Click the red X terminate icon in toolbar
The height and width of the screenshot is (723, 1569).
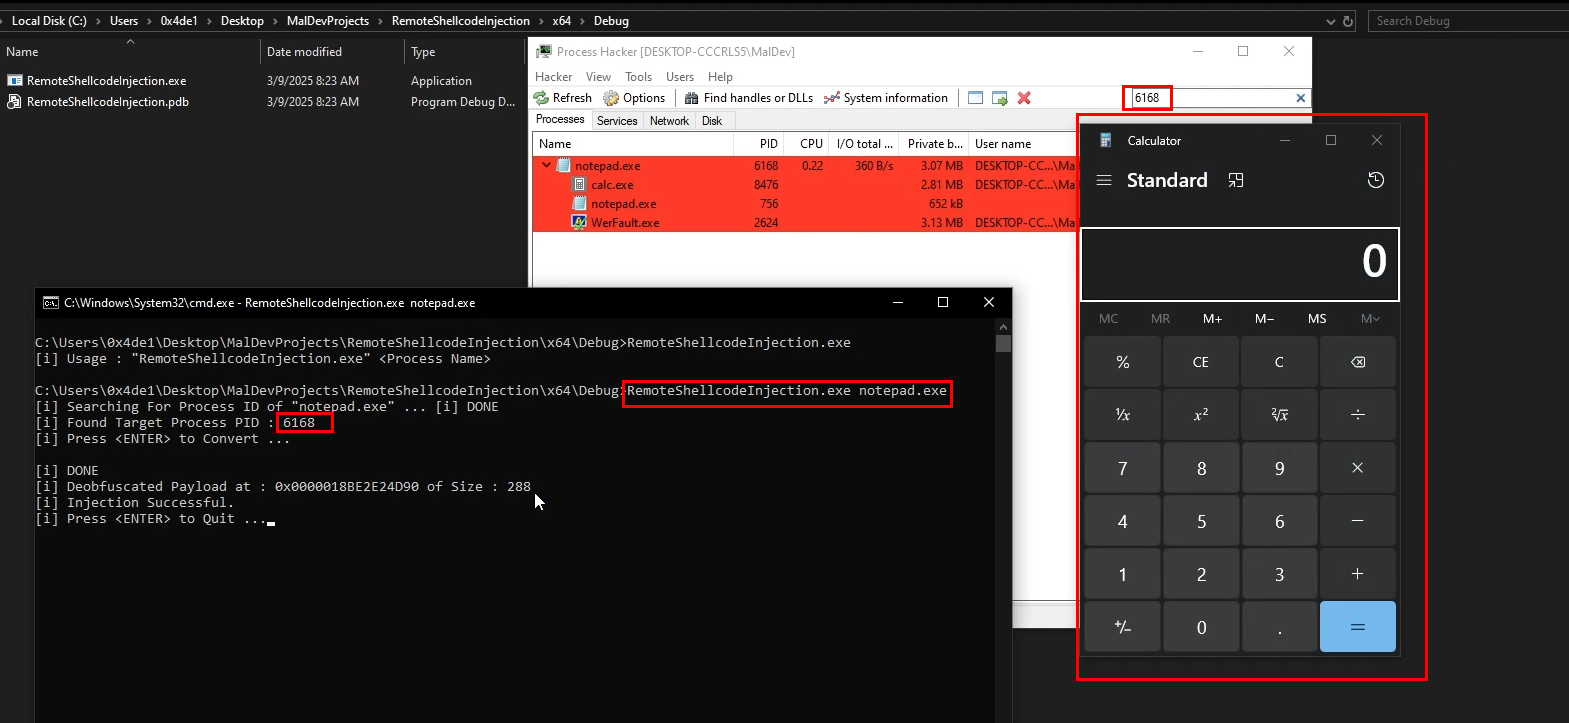click(1024, 98)
